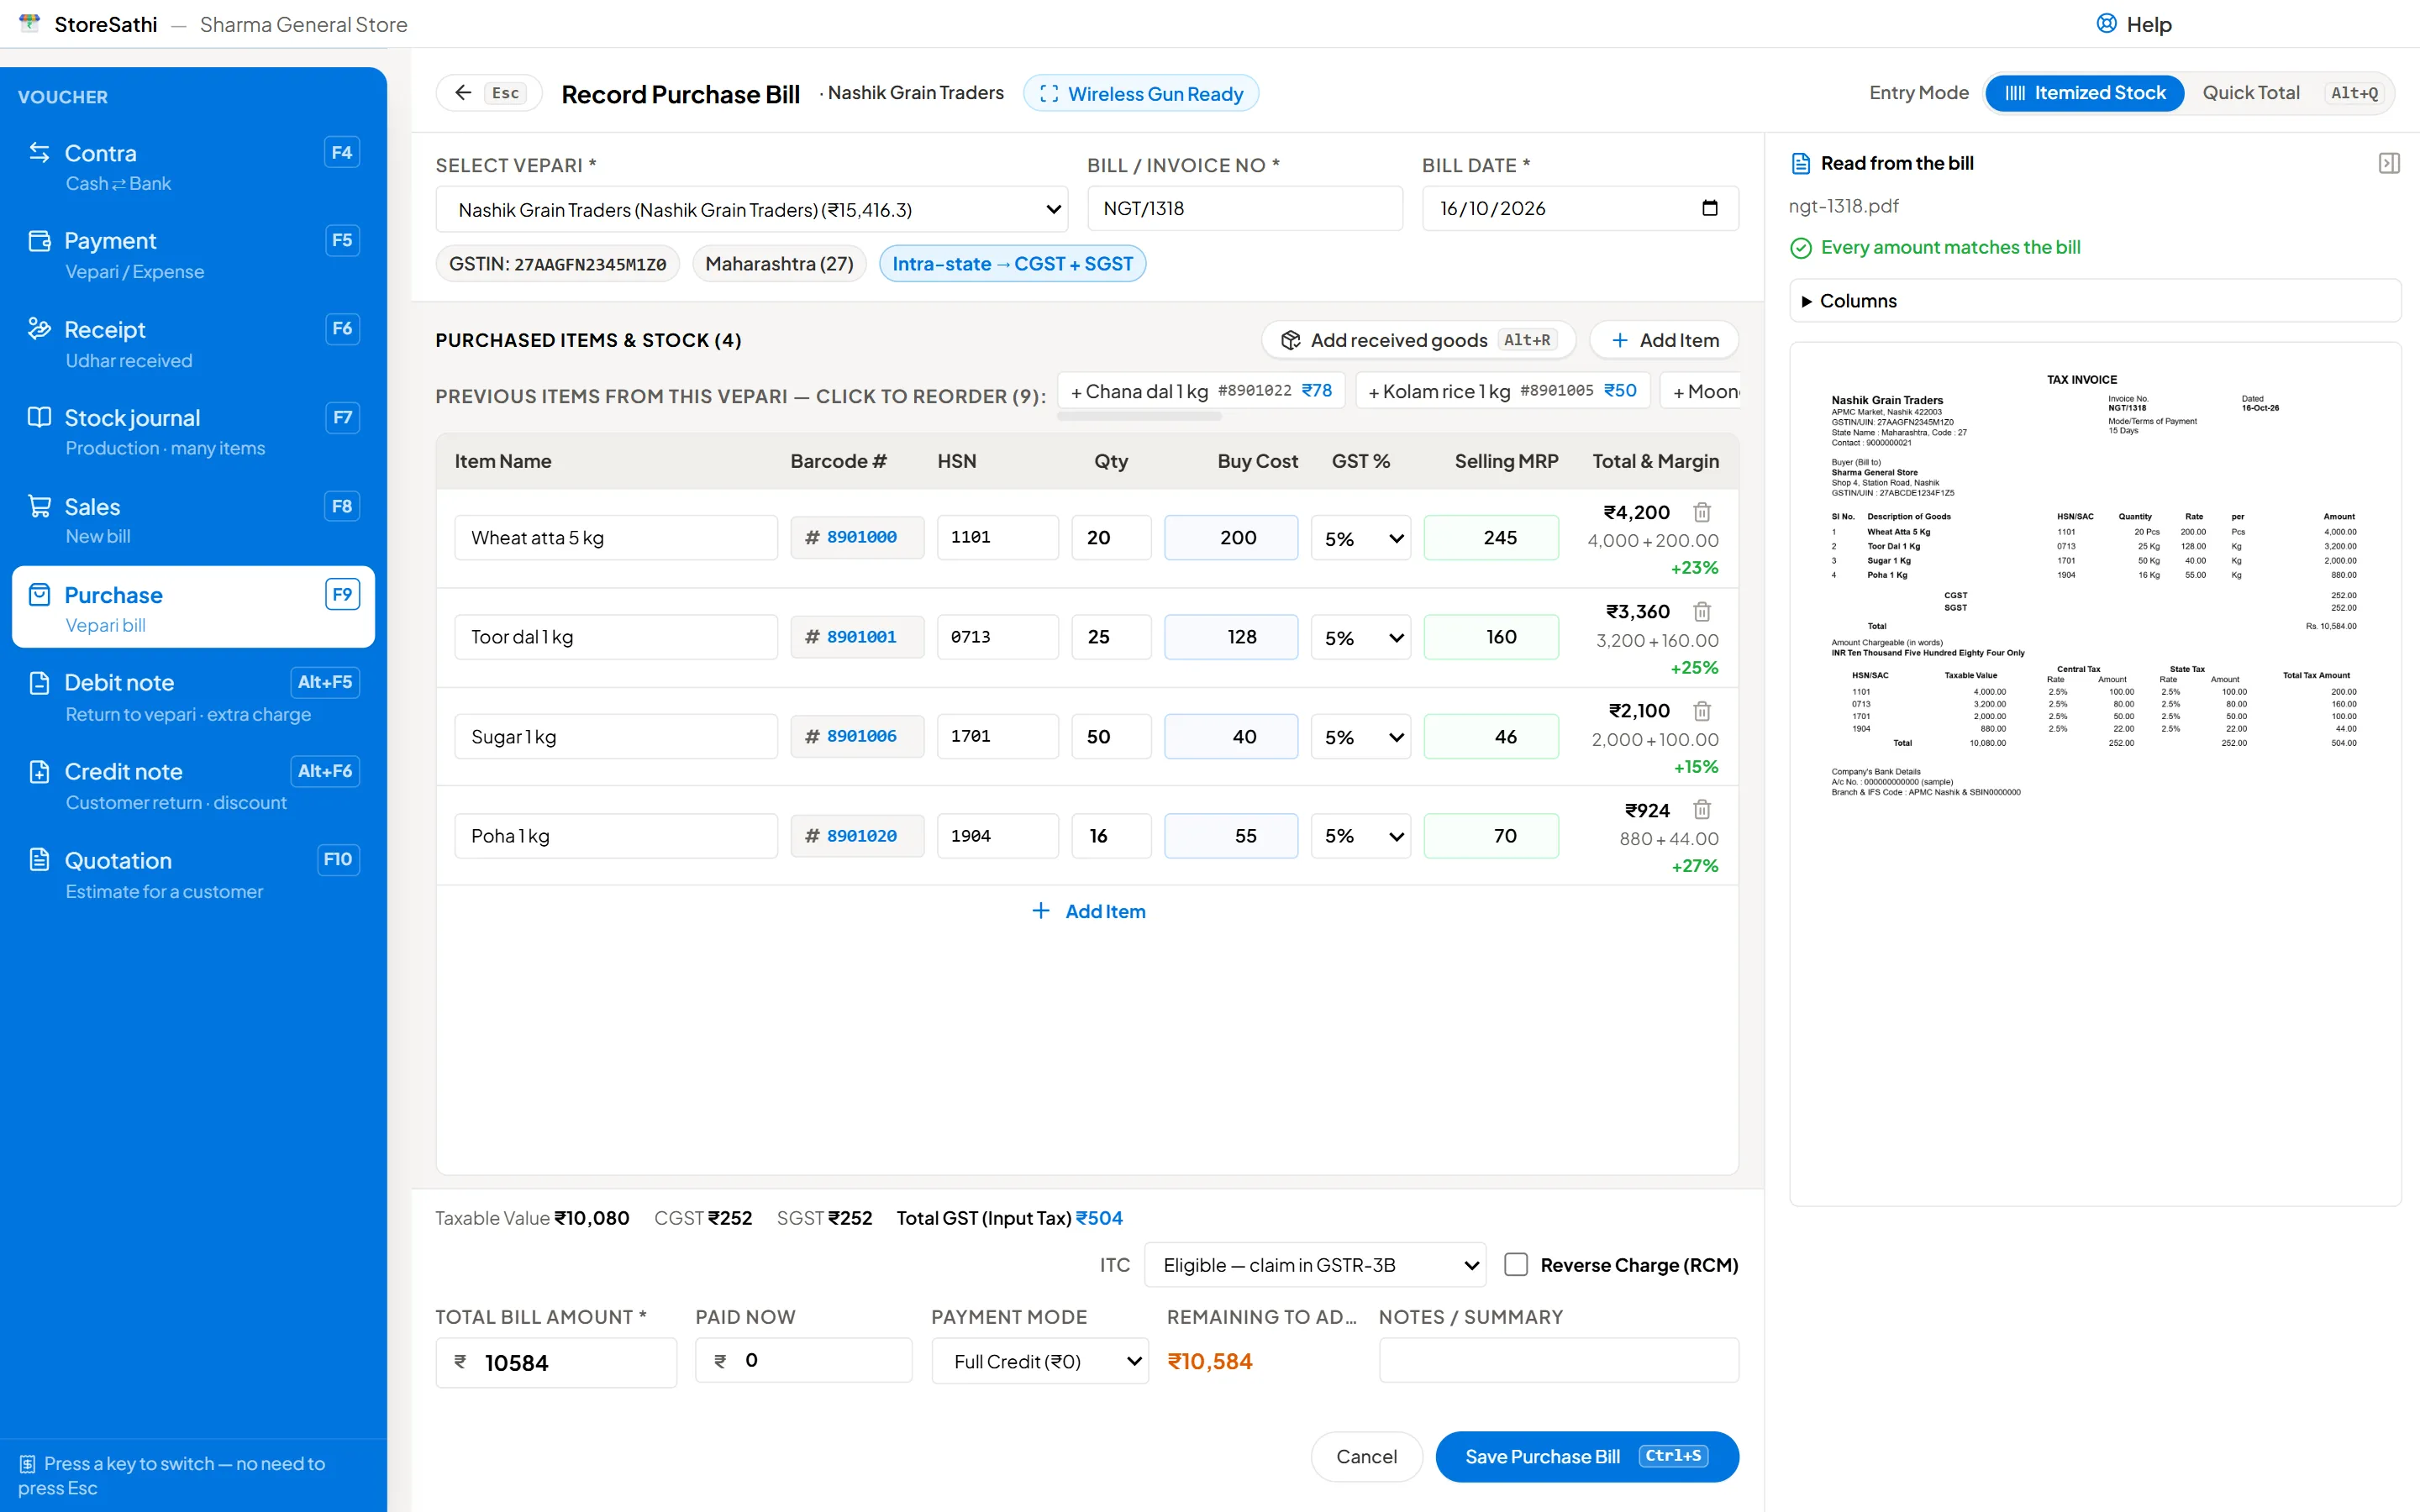Click the Read from the bill document icon
This screenshot has height=1512, width=2420.
[x=1800, y=163]
